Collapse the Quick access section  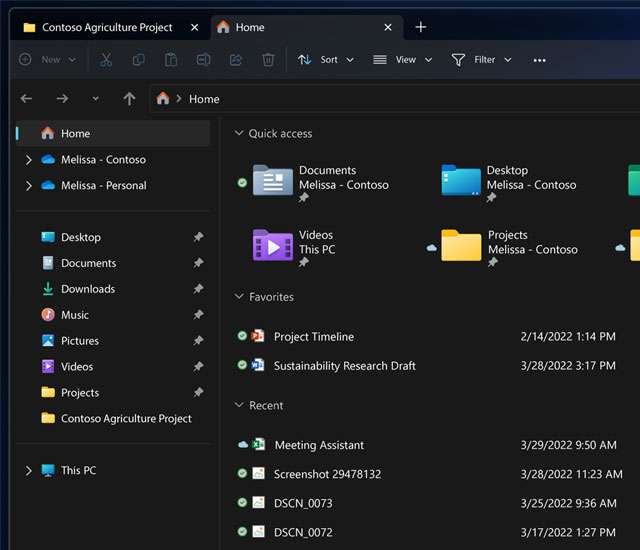pos(239,134)
